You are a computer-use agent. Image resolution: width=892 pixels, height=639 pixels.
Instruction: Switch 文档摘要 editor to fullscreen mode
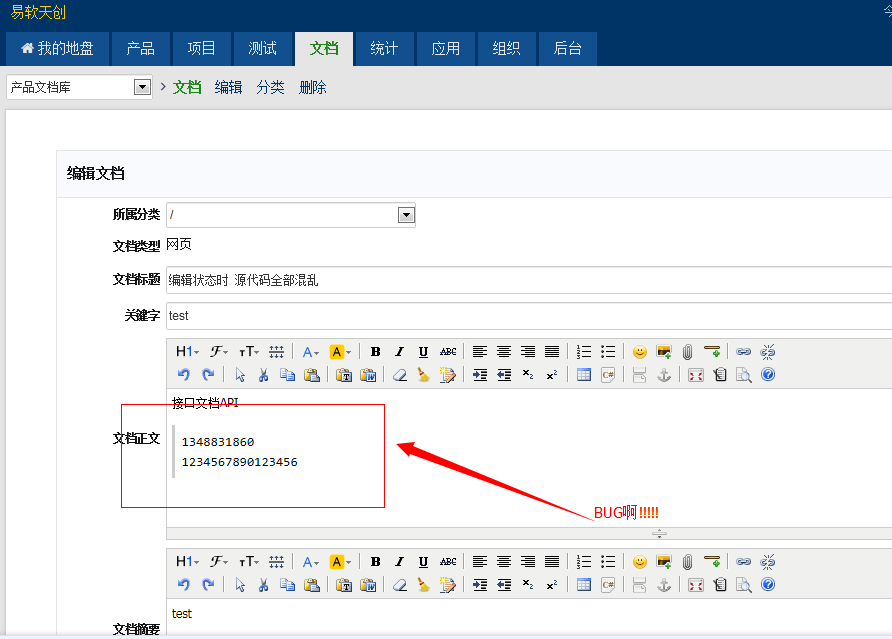click(696, 585)
